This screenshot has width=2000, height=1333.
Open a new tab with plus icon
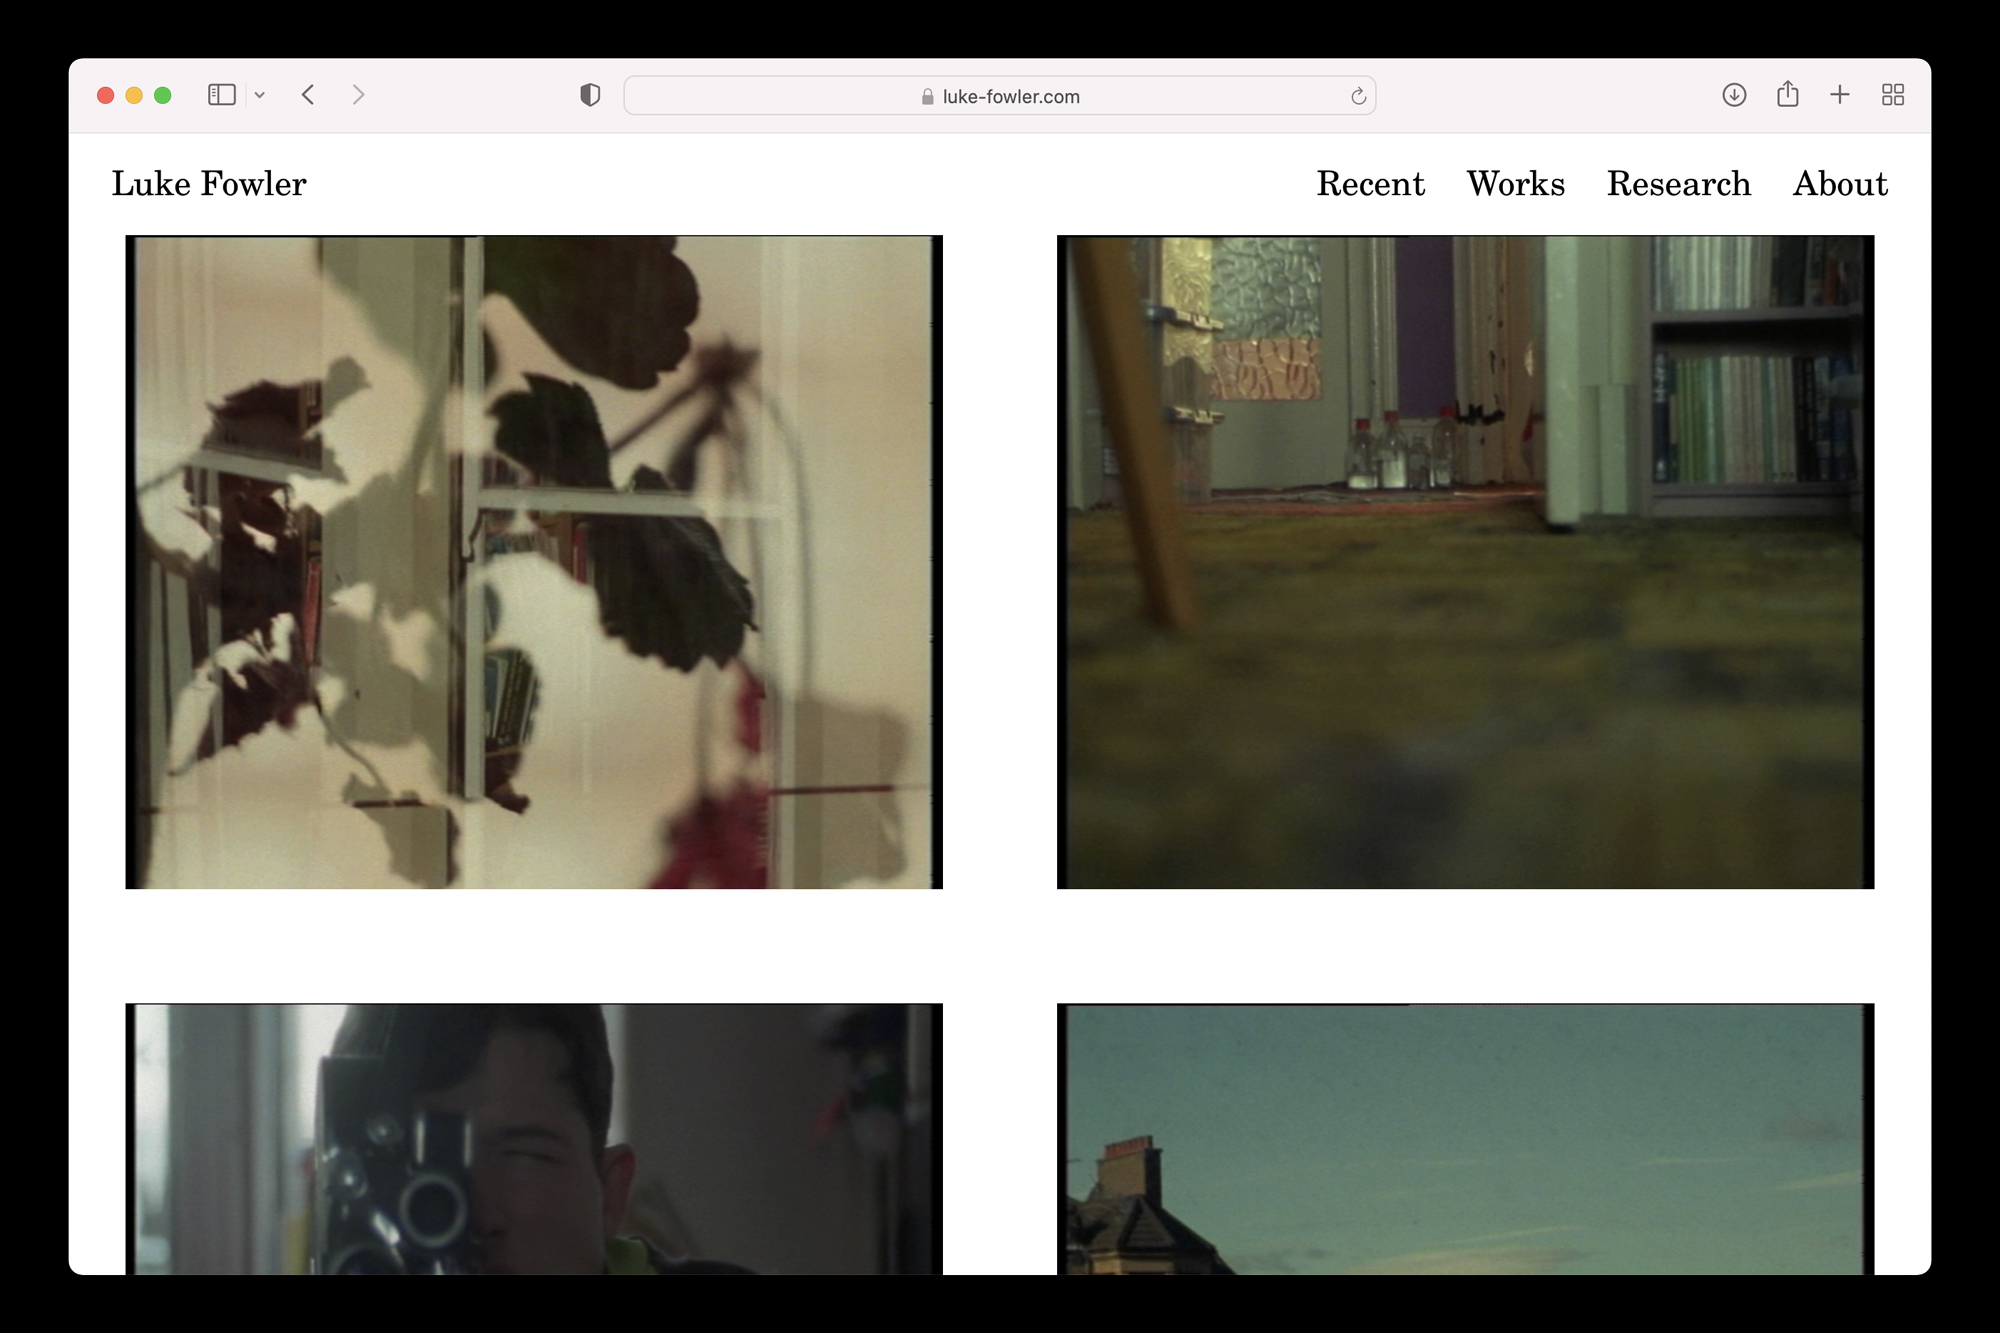pyautogui.click(x=1839, y=95)
